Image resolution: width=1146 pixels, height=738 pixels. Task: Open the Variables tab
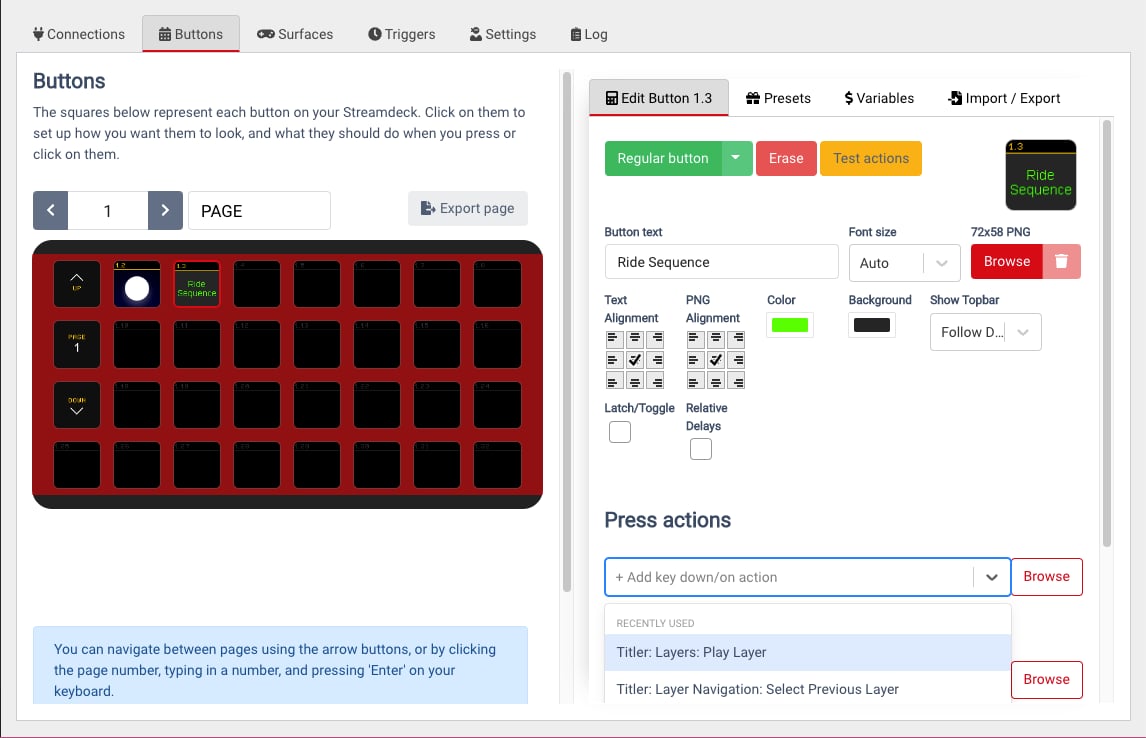tap(879, 98)
